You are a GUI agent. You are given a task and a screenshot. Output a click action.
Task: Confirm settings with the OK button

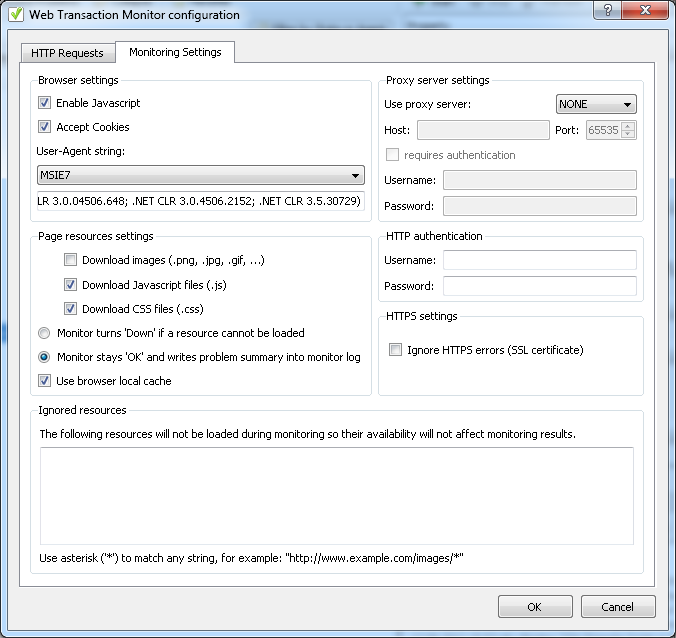point(535,607)
